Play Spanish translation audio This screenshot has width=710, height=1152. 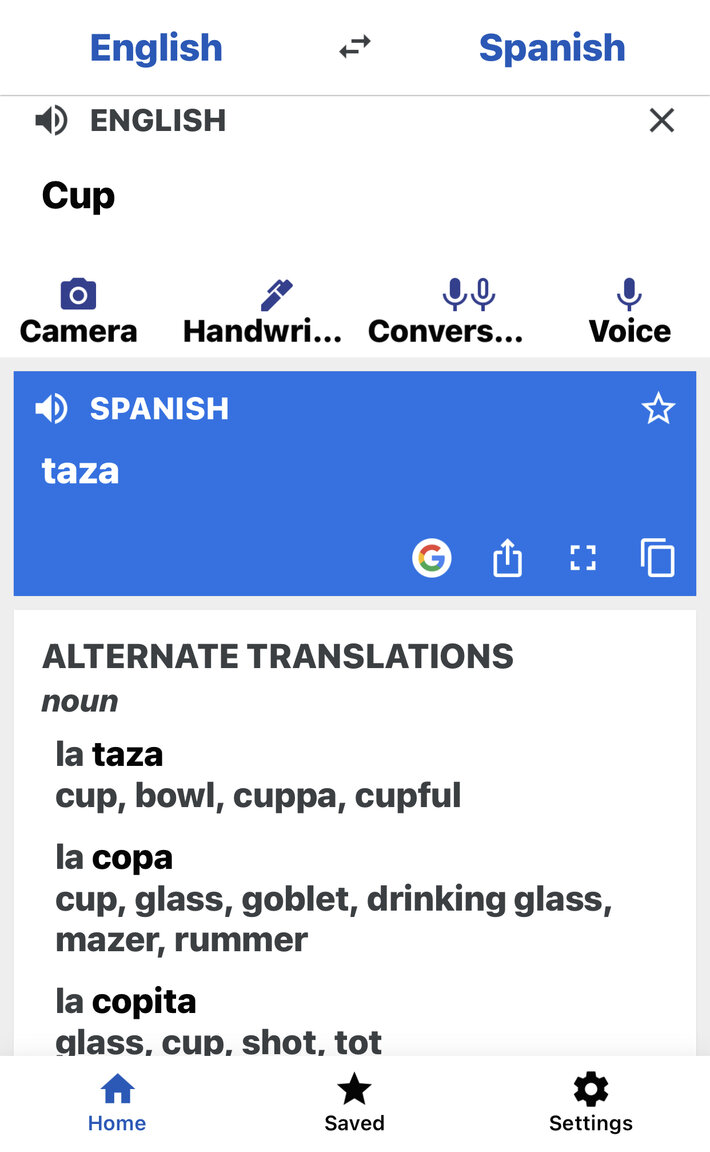click(51, 408)
